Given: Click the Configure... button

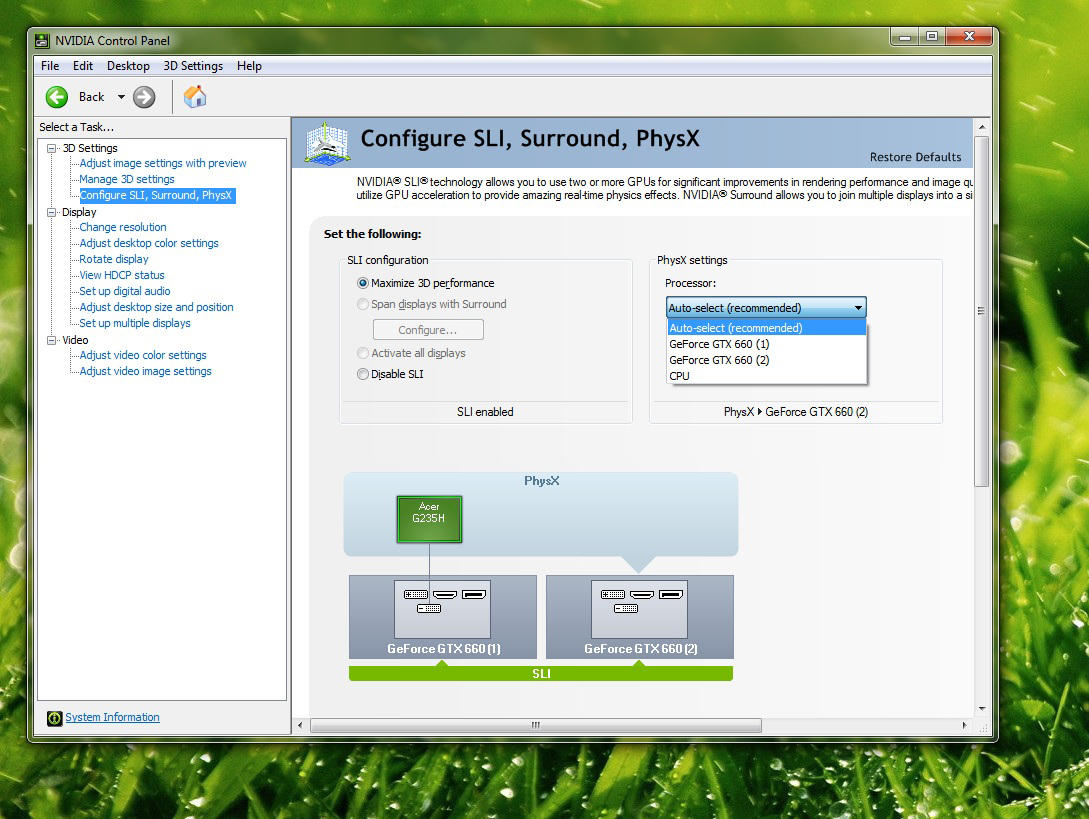Looking at the screenshot, I should [x=428, y=330].
